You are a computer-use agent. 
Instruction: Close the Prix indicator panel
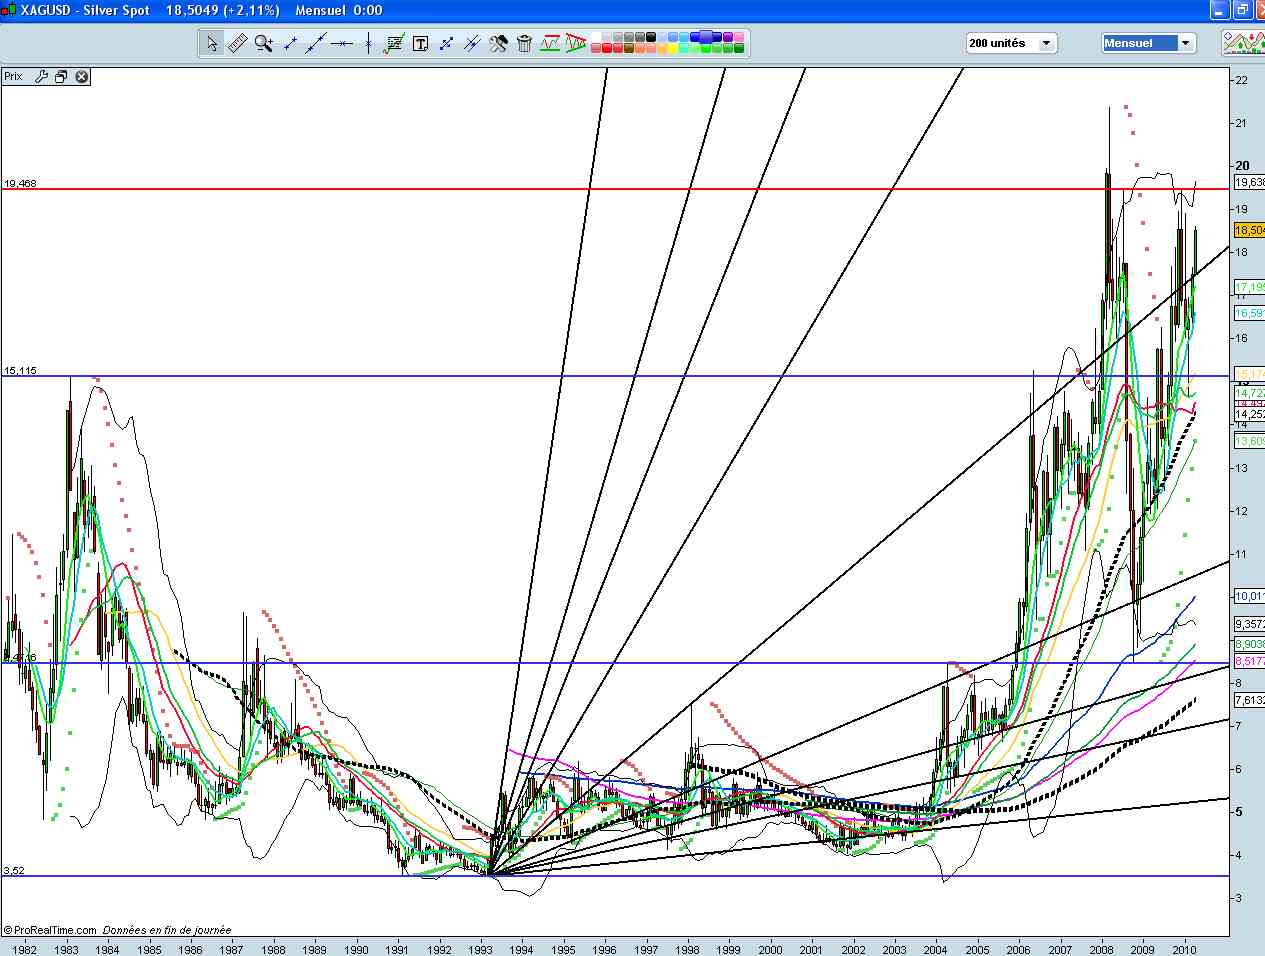pyautogui.click(x=82, y=76)
